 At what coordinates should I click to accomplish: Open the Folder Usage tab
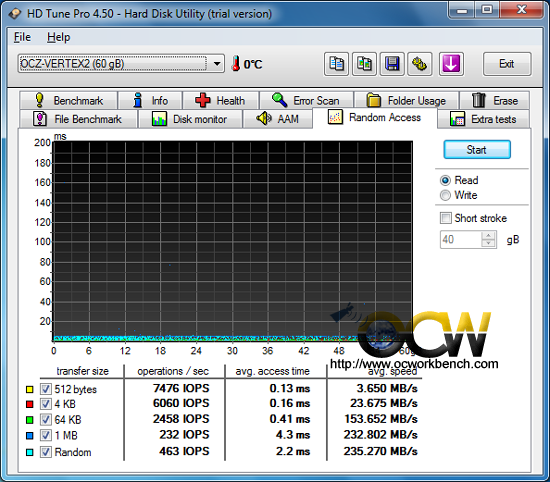[x=407, y=100]
